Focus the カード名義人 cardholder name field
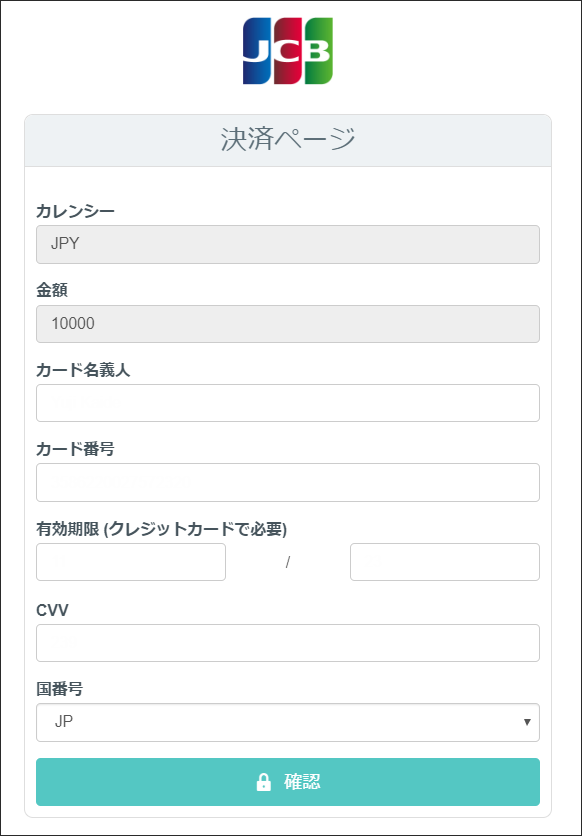The width and height of the screenshot is (582, 836). coord(288,403)
